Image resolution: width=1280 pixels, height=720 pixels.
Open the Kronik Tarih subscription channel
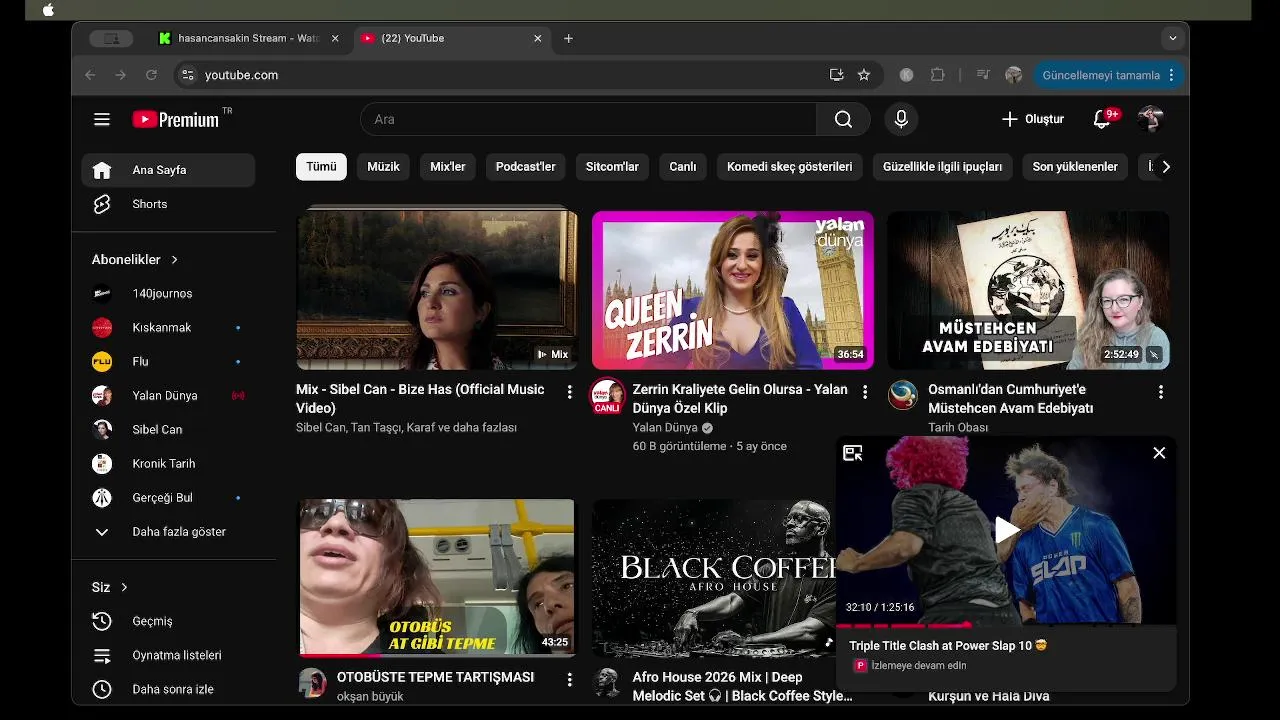click(168, 463)
